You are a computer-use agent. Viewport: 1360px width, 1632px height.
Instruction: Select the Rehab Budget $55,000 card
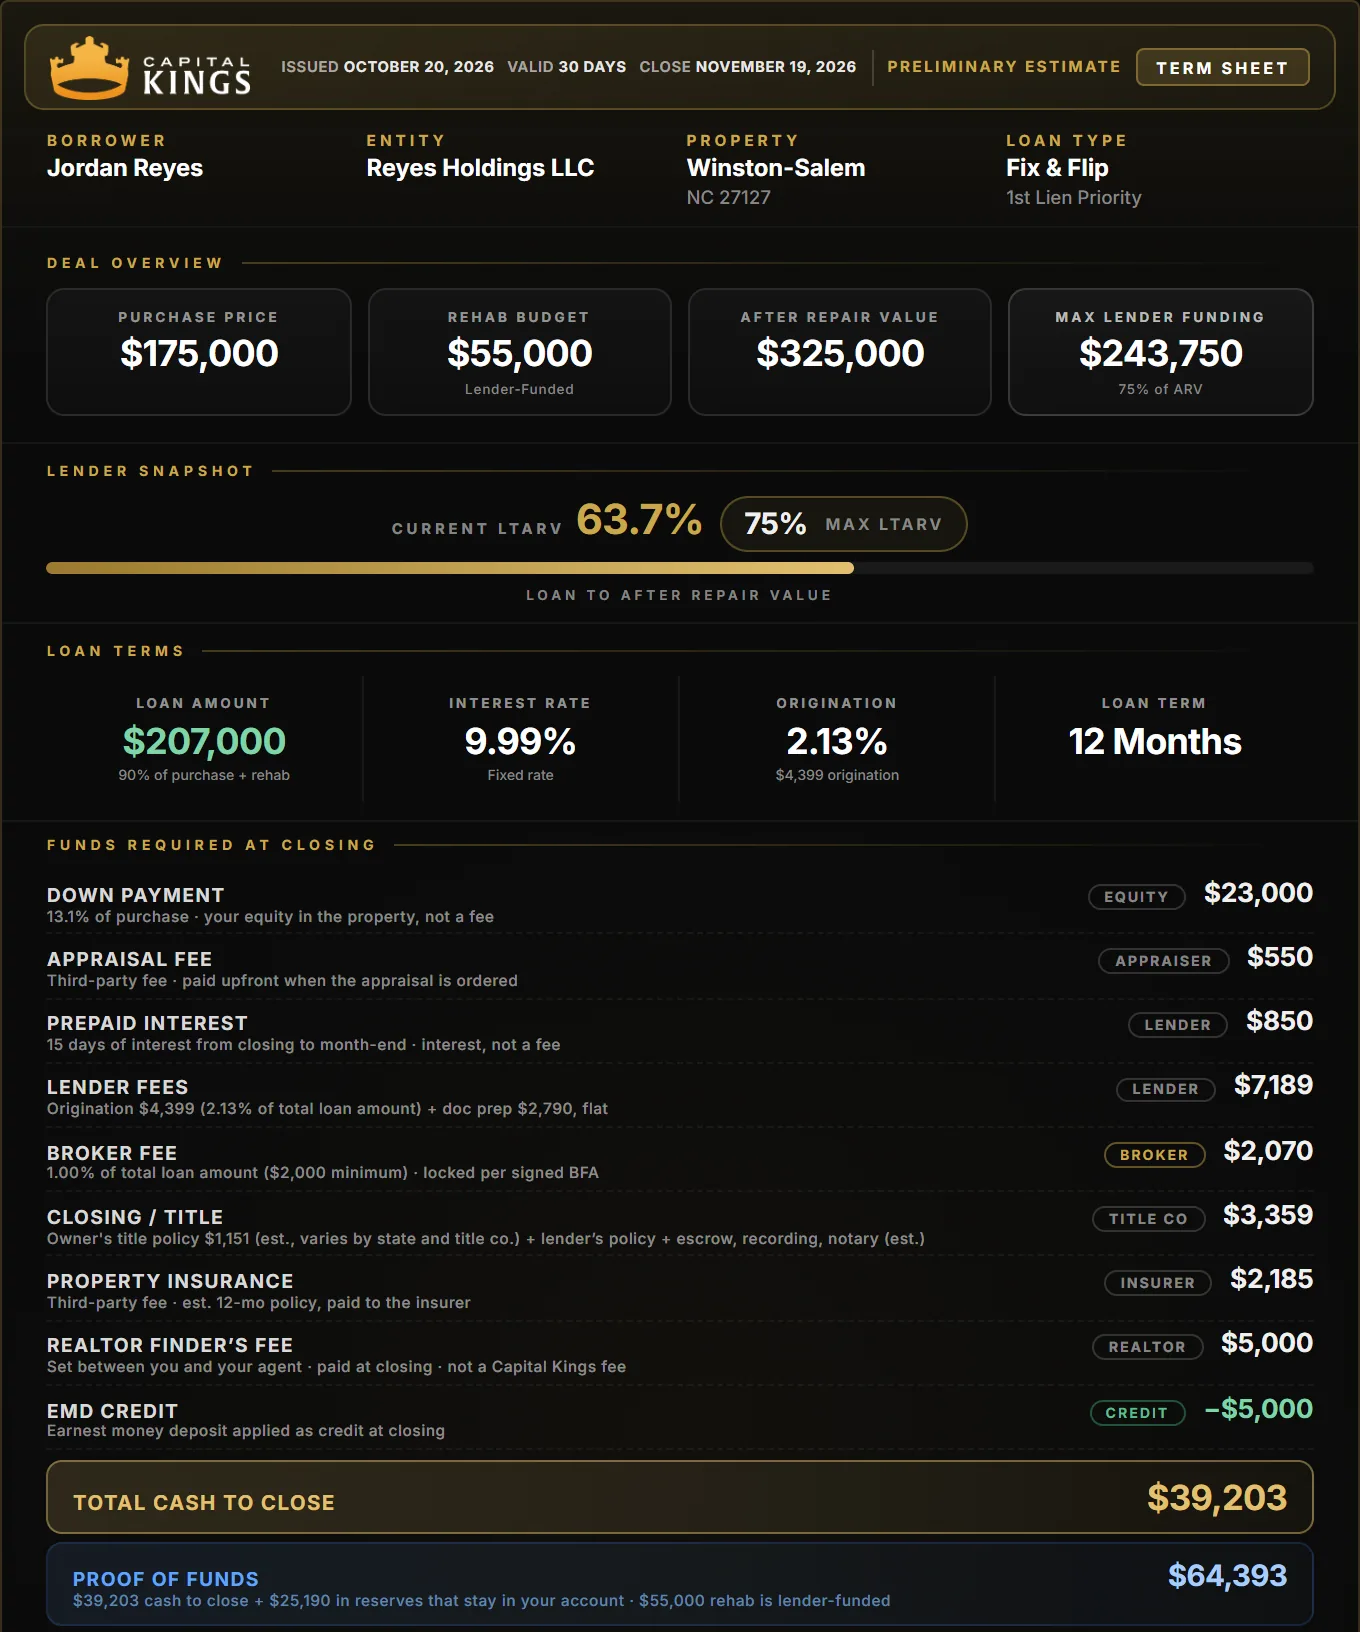click(x=520, y=352)
